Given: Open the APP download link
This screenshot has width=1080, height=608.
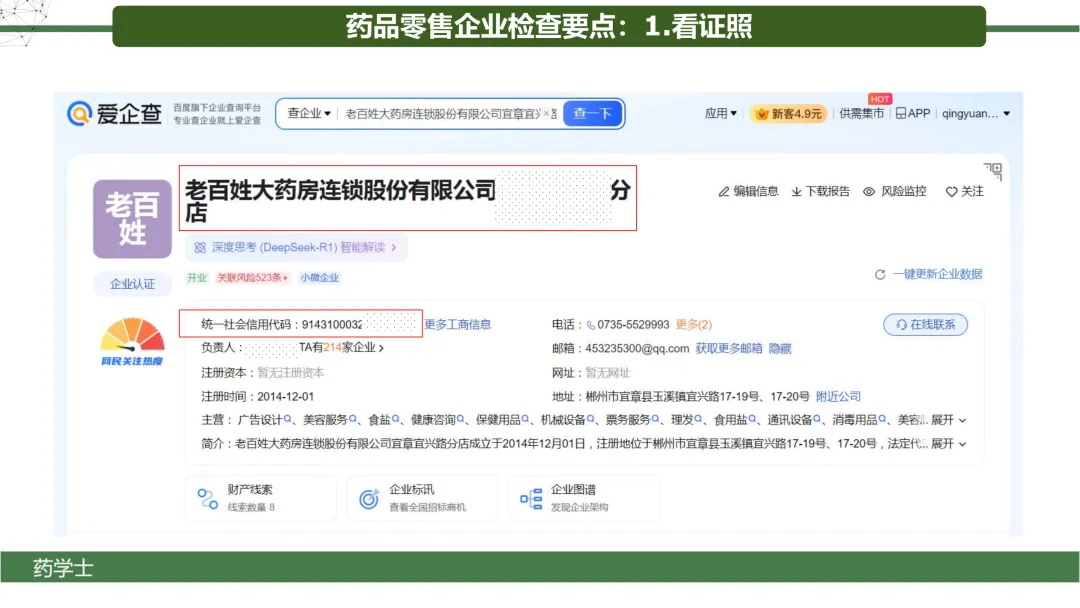Looking at the screenshot, I should click(x=913, y=114).
